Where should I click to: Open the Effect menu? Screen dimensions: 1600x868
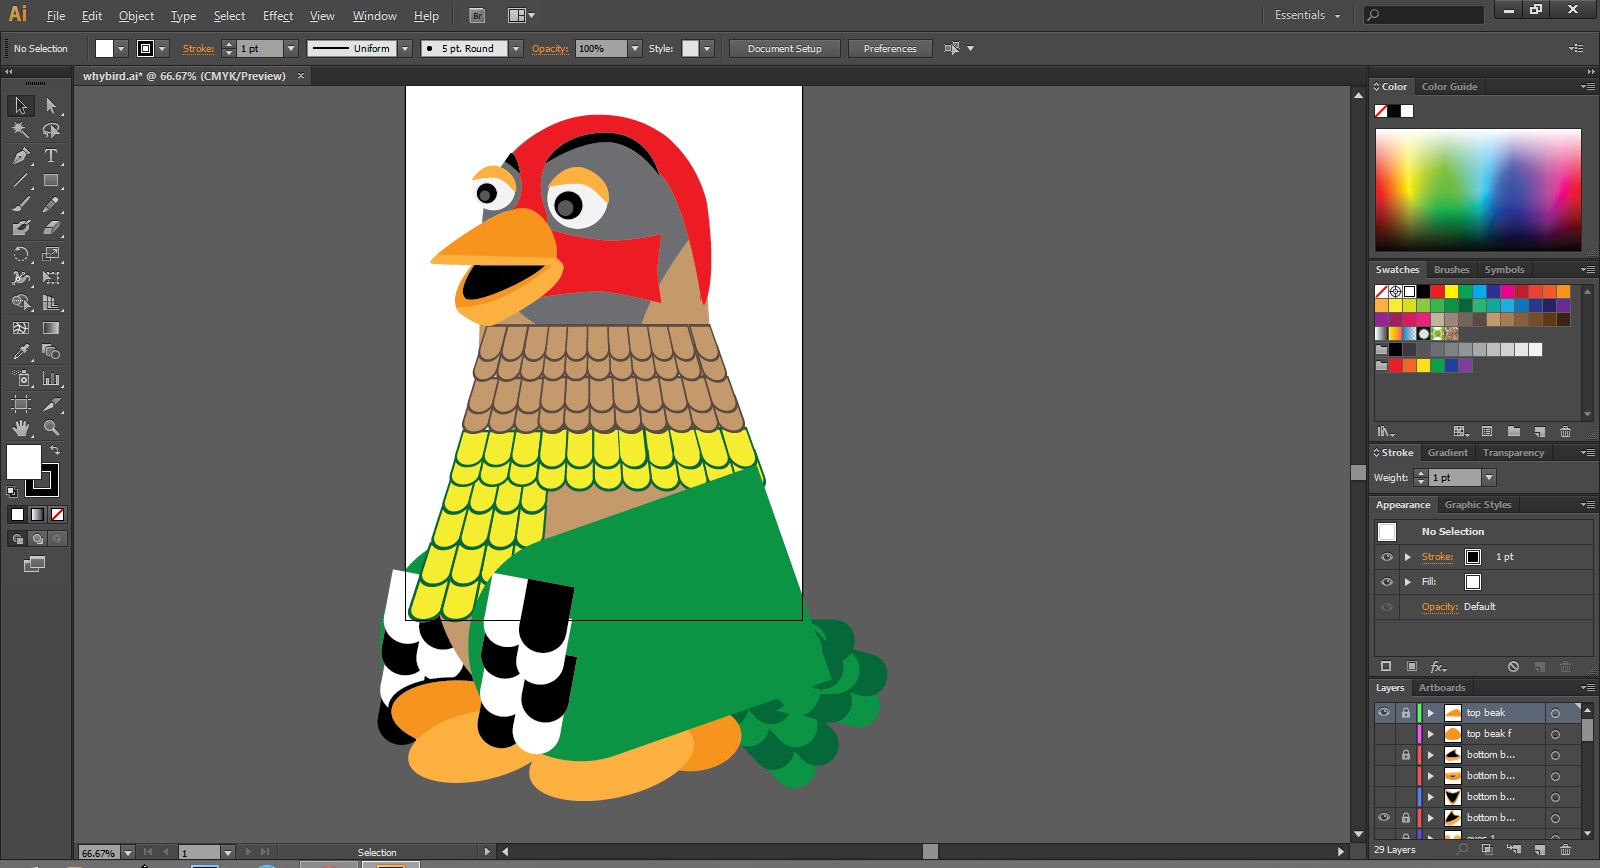click(278, 16)
